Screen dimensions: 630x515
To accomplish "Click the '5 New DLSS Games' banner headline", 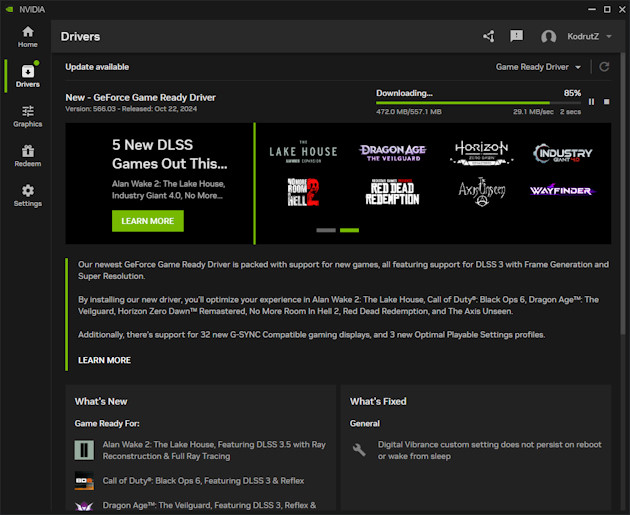I will pos(170,154).
